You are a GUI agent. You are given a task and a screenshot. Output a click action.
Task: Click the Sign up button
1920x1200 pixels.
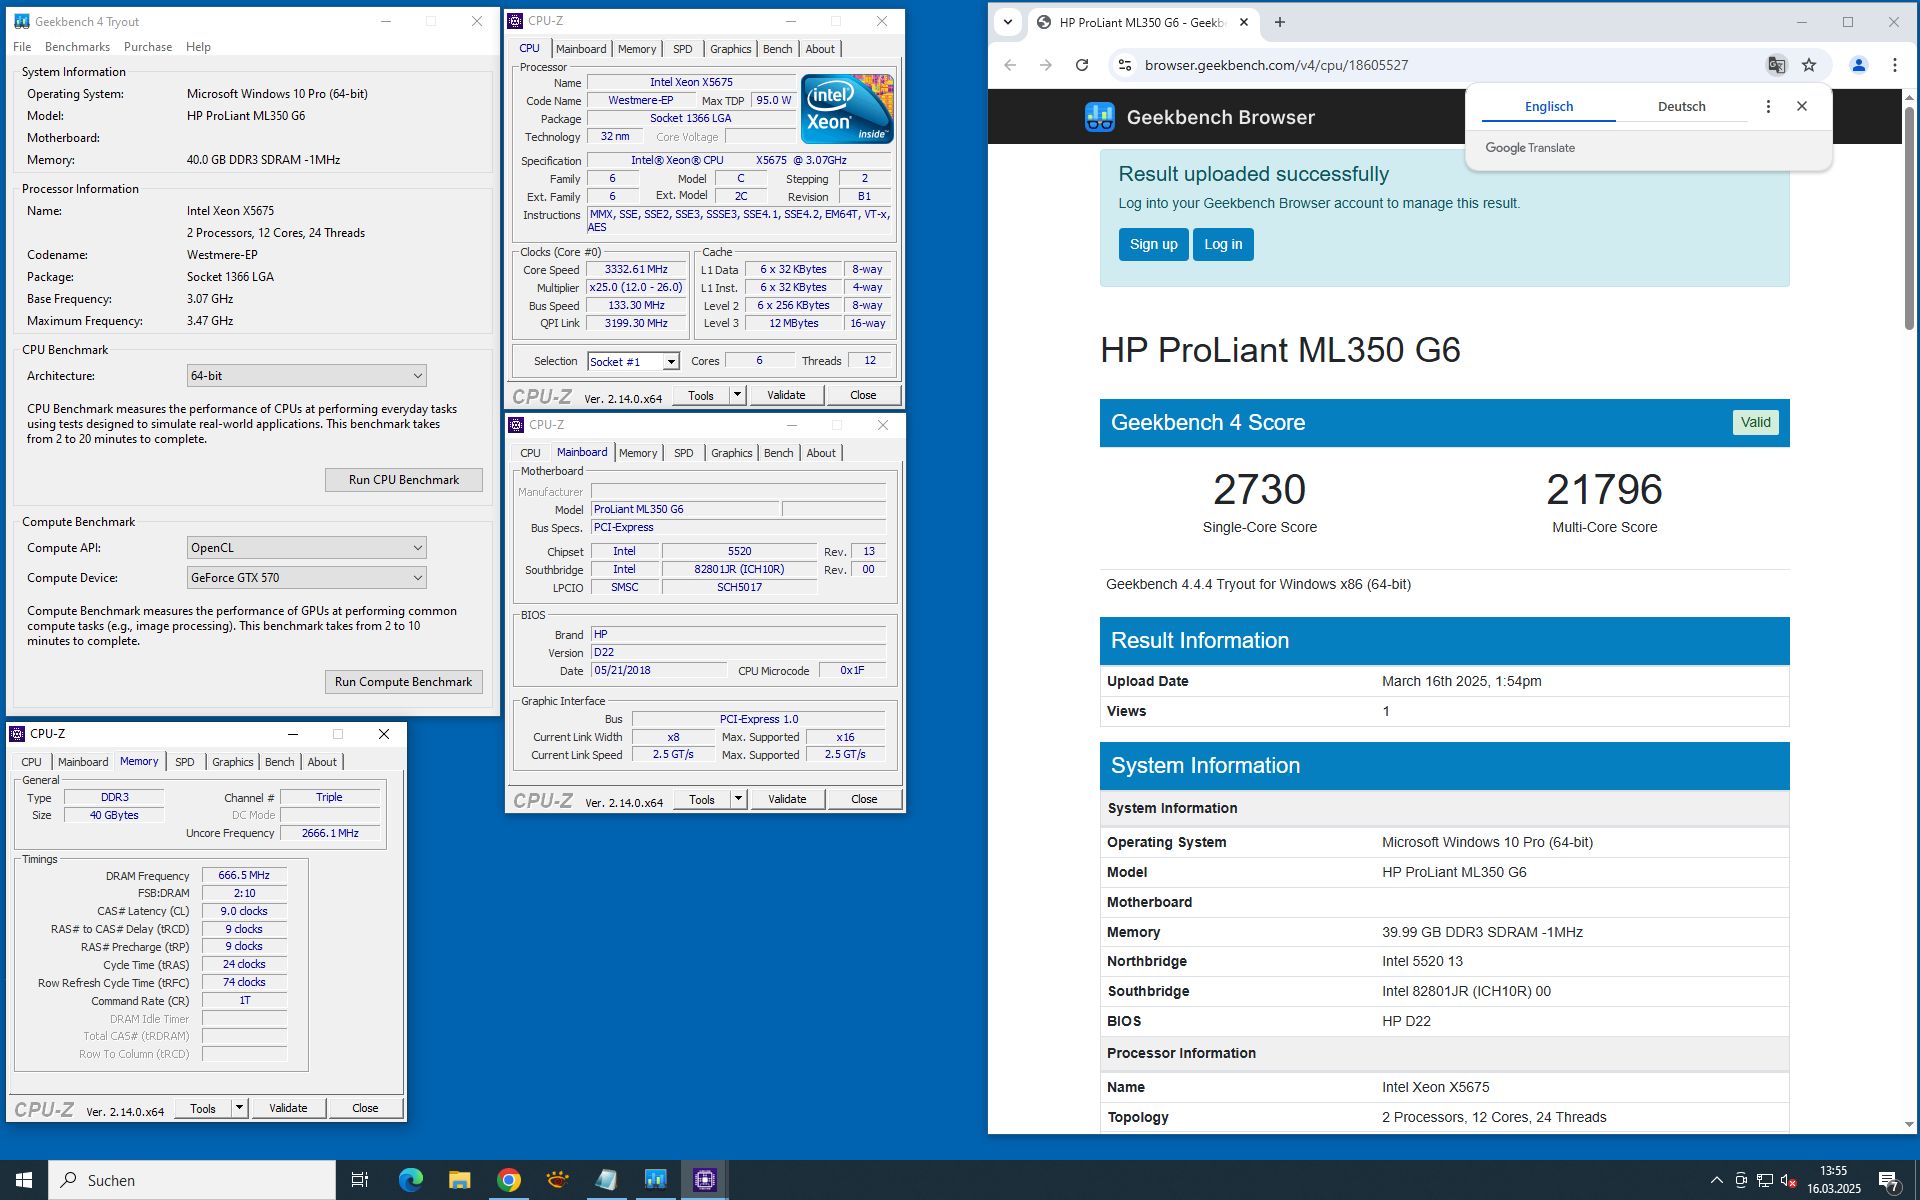click(x=1153, y=244)
